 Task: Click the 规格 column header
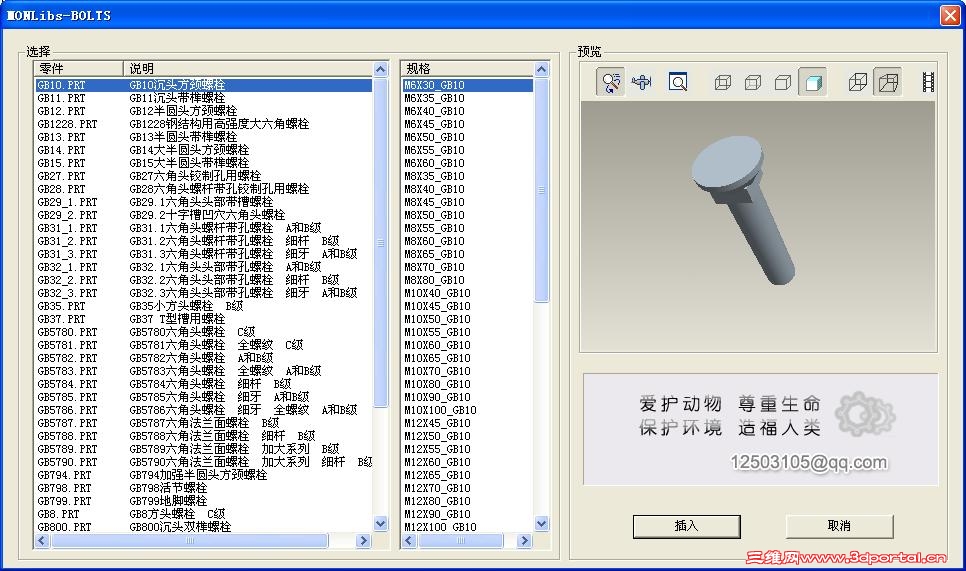tap(467, 68)
